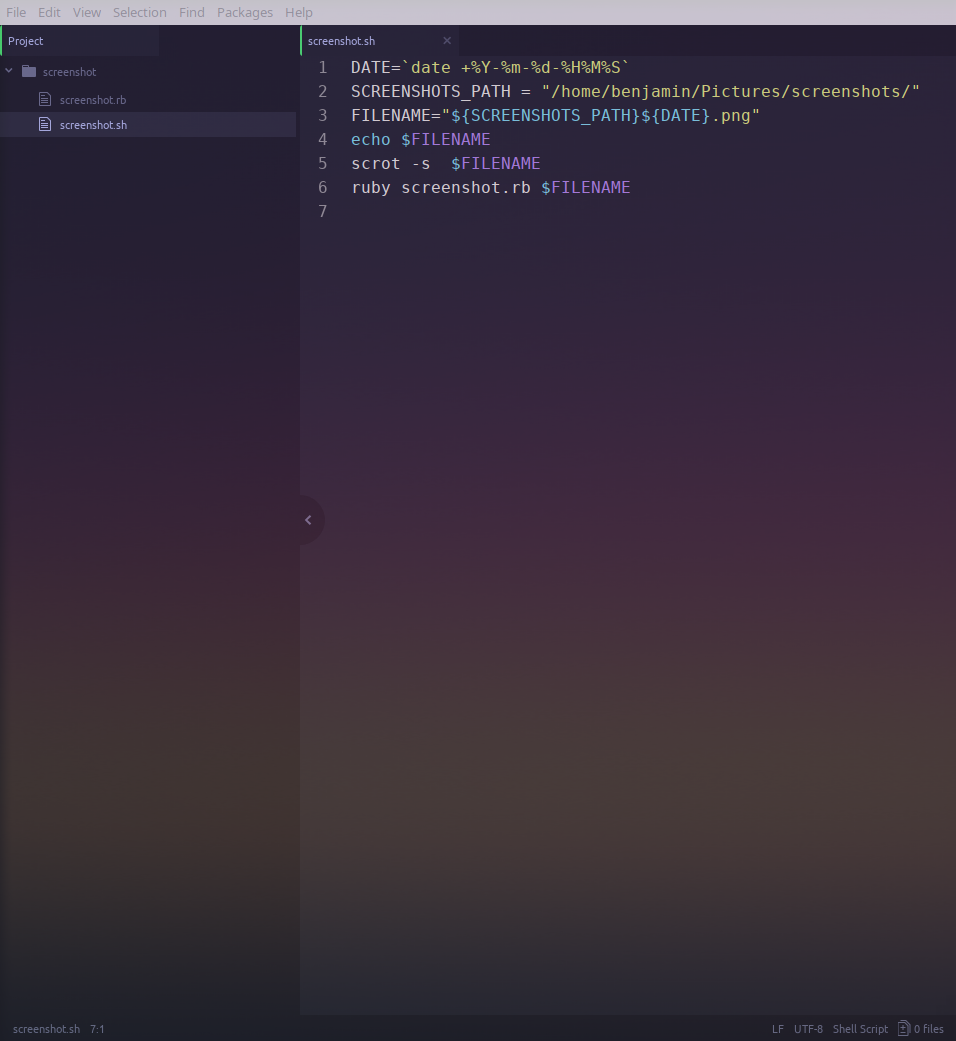Click the screenshot folder icon
The height and width of the screenshot is (1041, 956).
[29, 71]
